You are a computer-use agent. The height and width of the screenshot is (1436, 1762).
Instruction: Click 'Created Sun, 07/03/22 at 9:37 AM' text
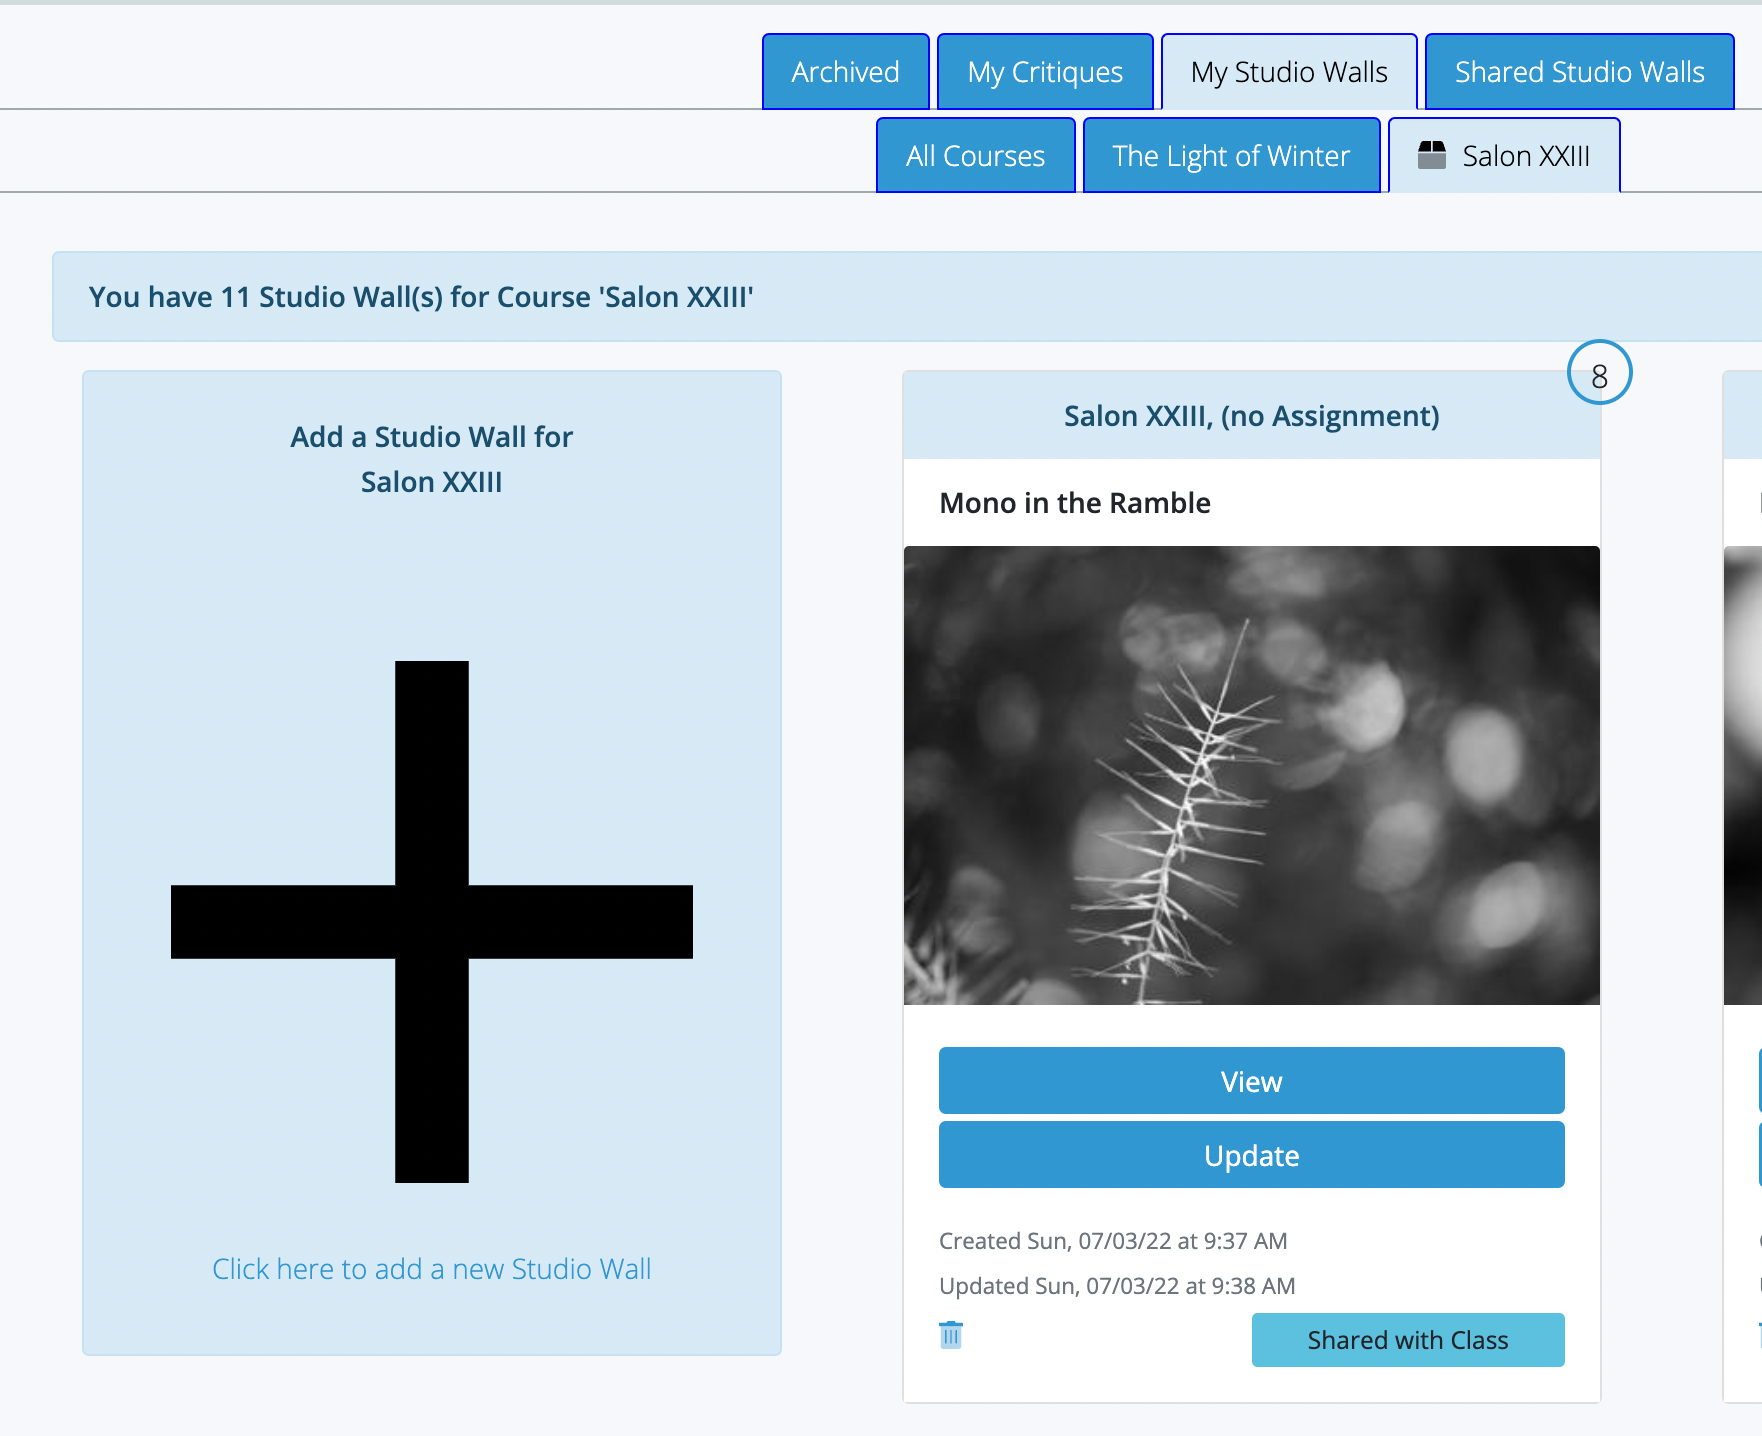point(1113,1241)
